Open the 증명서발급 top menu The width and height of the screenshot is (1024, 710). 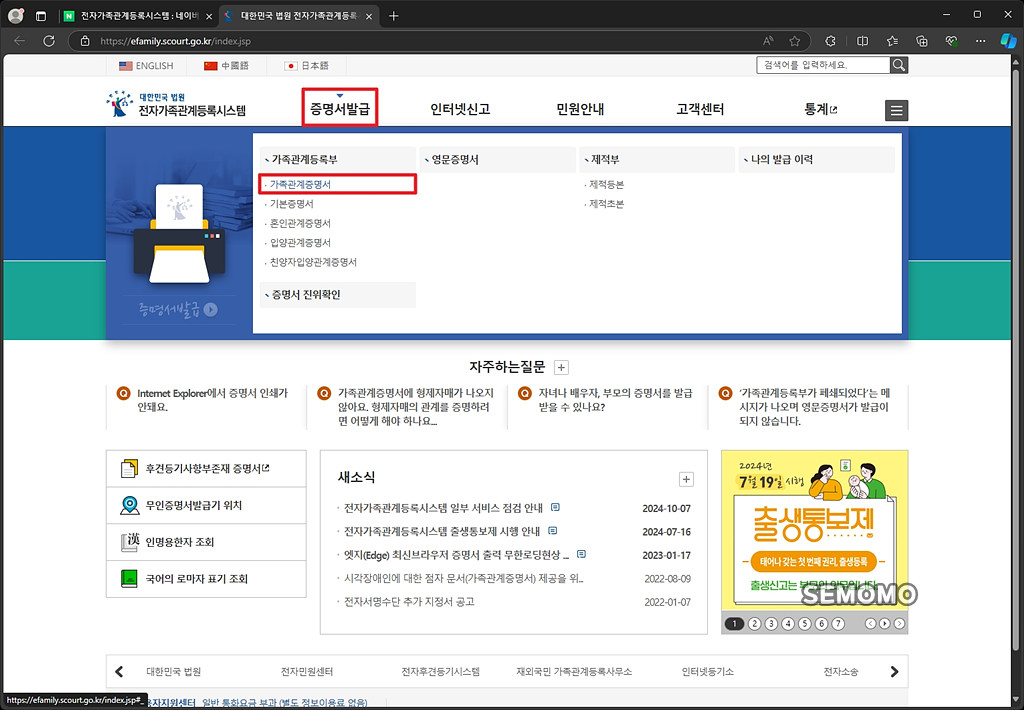point(340,108)
